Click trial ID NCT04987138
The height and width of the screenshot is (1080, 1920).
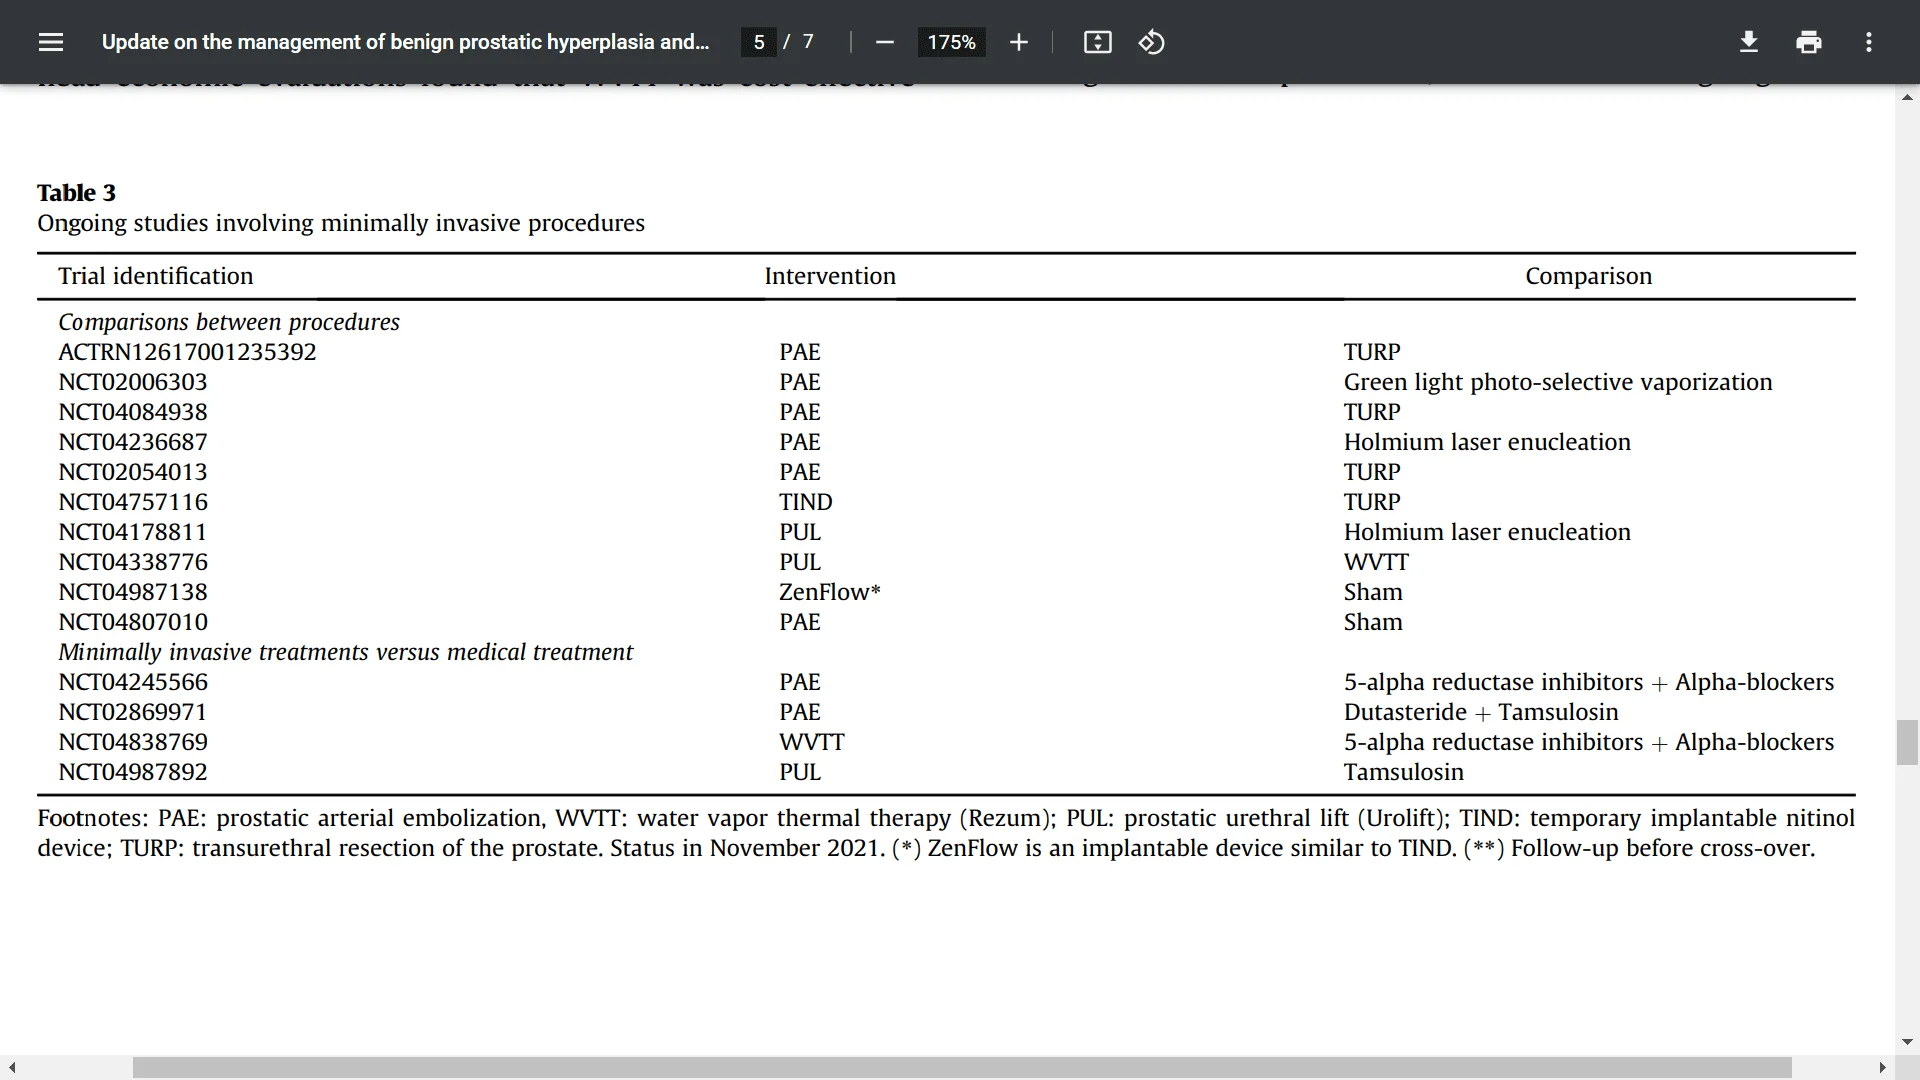(x=133, y=592)
